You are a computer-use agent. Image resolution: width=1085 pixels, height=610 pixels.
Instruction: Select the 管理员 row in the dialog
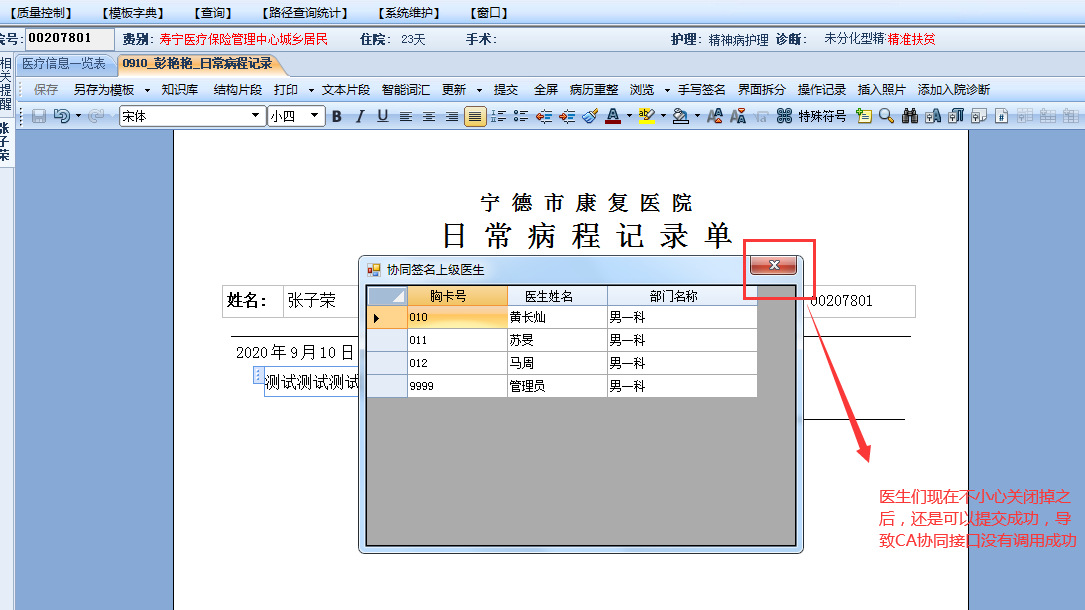[561, 386]
